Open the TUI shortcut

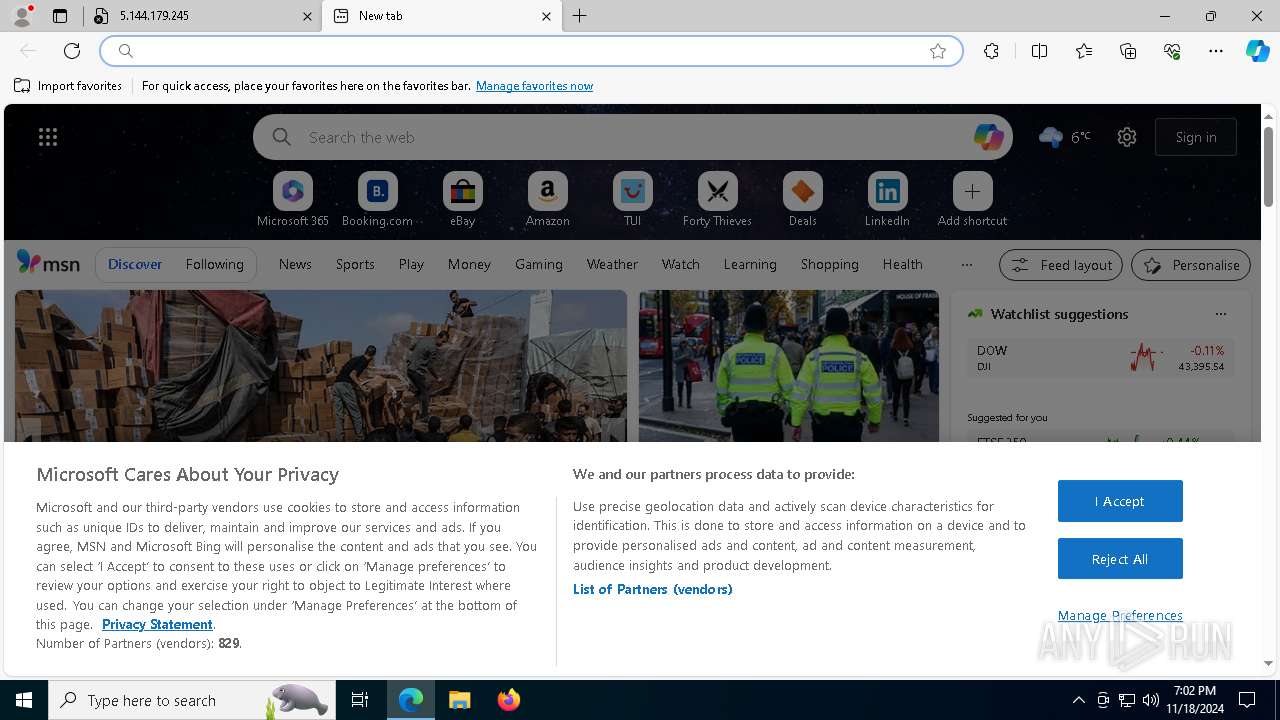[x=632, y=199]
